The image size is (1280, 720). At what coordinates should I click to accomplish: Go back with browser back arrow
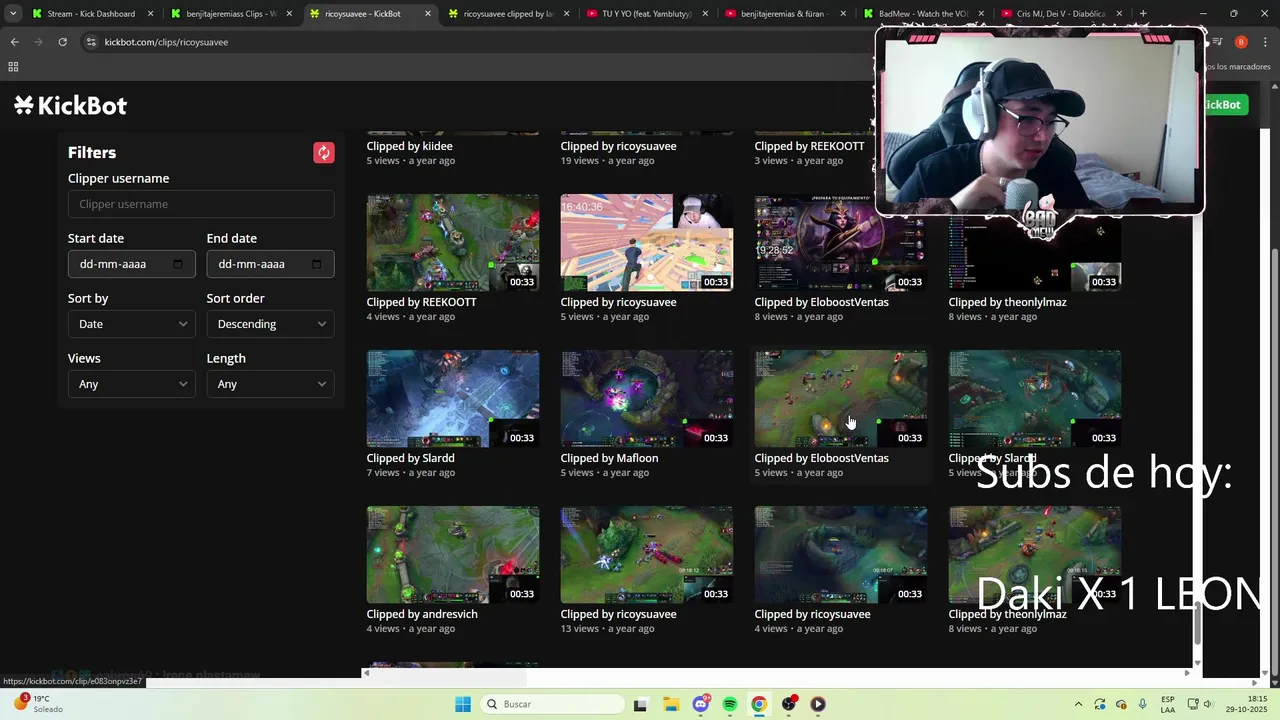coord(14,42)
